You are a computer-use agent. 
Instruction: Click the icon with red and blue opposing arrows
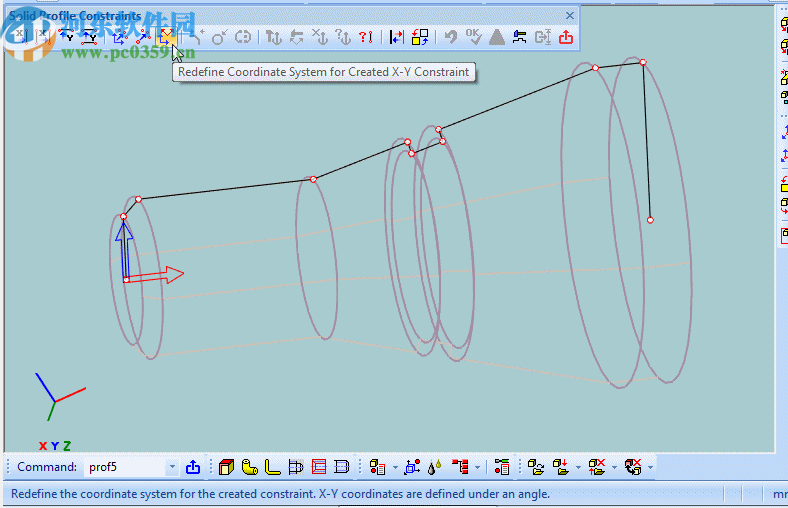tap(397, 37)
